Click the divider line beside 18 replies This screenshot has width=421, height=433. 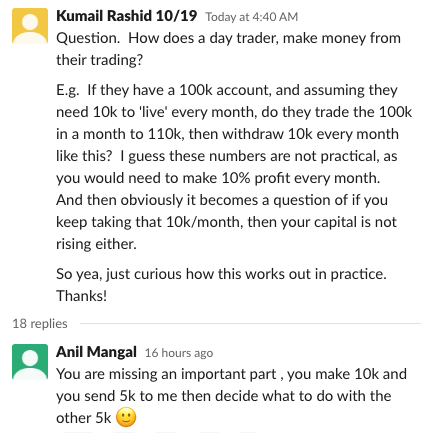tap(250, 323)
